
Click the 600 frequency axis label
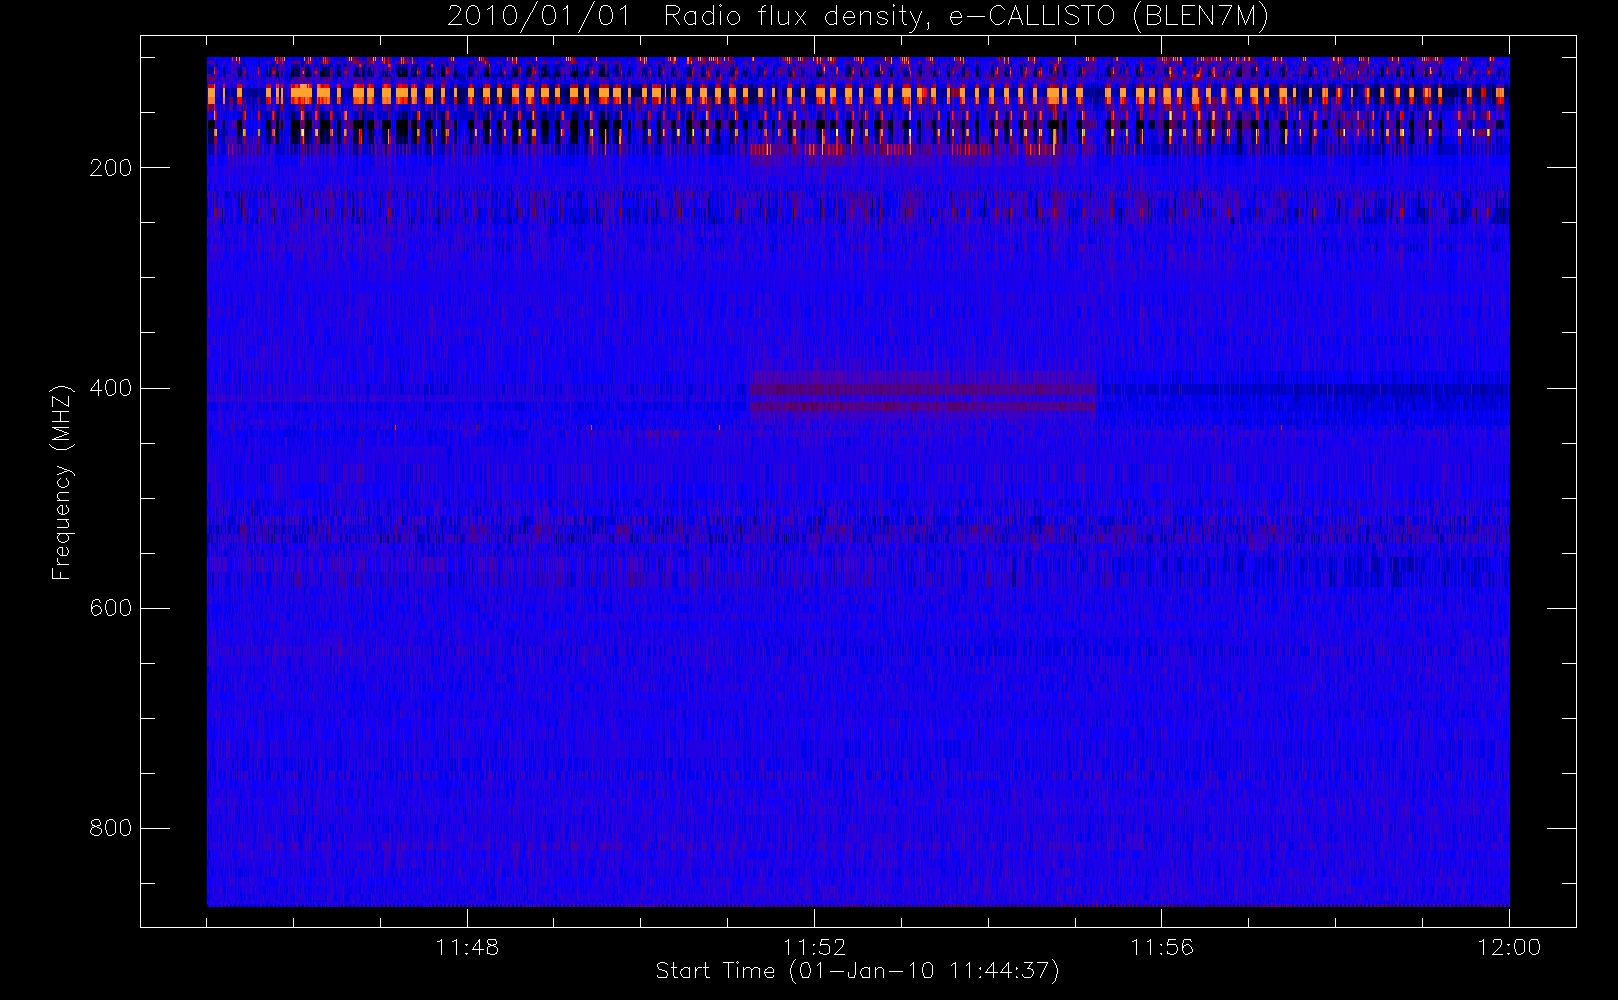pos(110,608)
